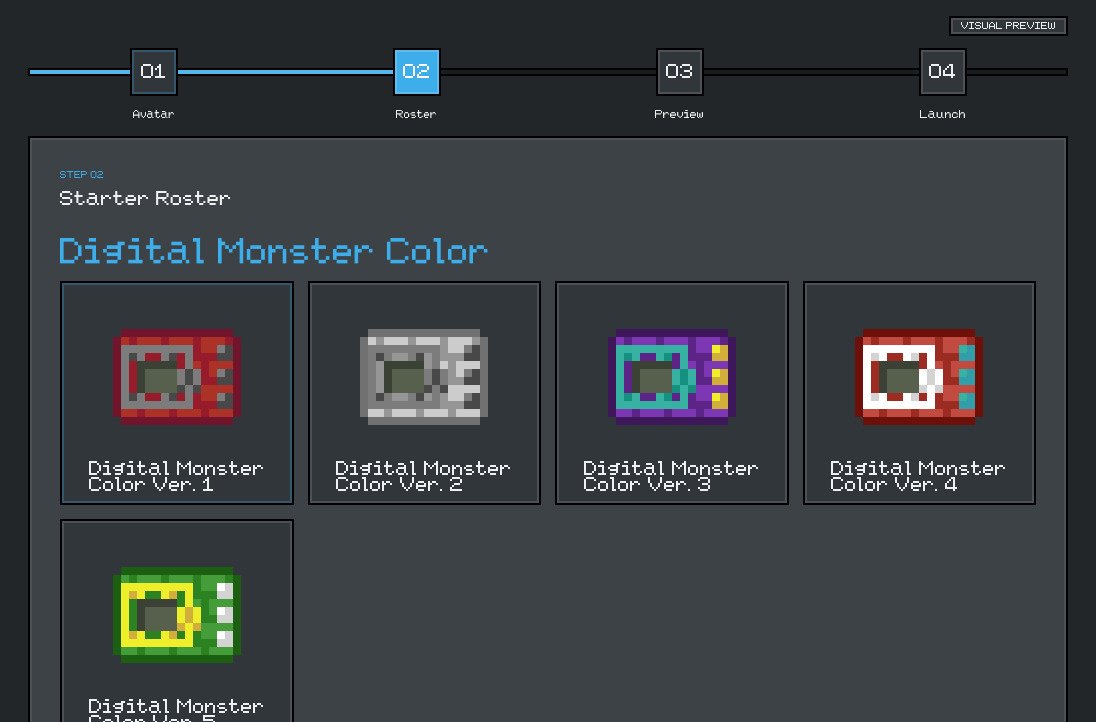Open step 04 marker
The image size is (1096, 722).
click(x=942, y=71)
